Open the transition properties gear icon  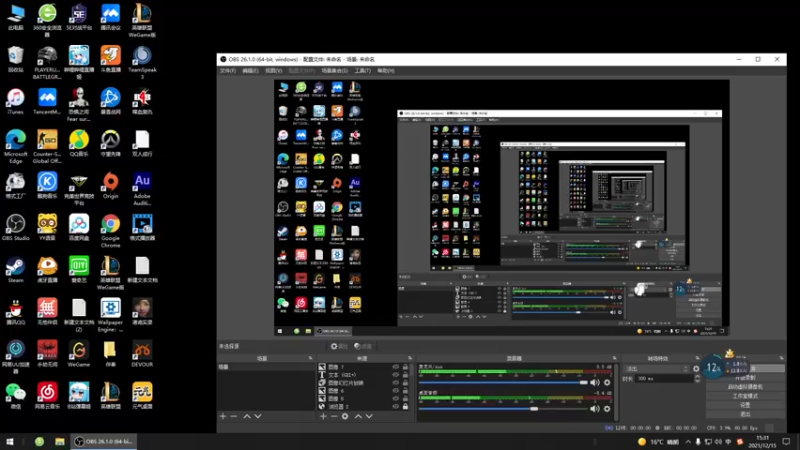(x=696, y=368)
